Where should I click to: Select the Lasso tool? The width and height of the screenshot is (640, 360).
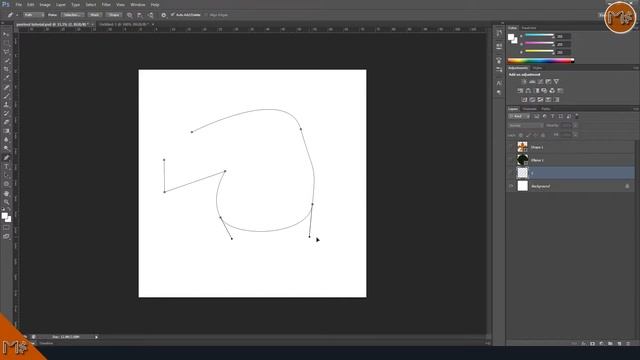[6, 52]
